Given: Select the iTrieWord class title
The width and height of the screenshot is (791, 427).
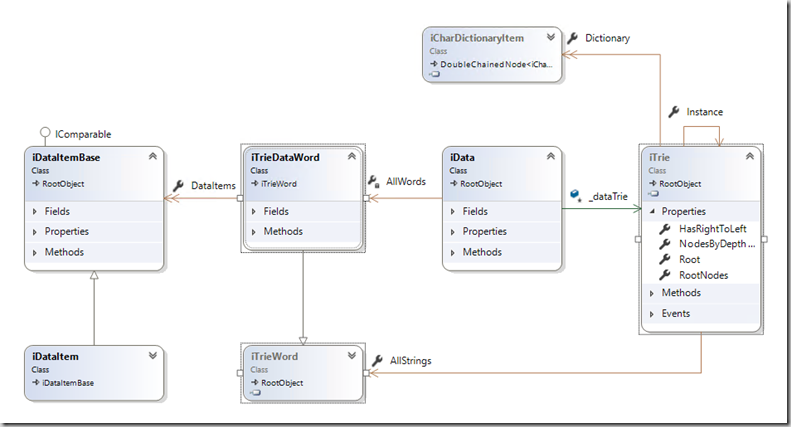Looking at the screenshot, I should [x=274, y=356].
